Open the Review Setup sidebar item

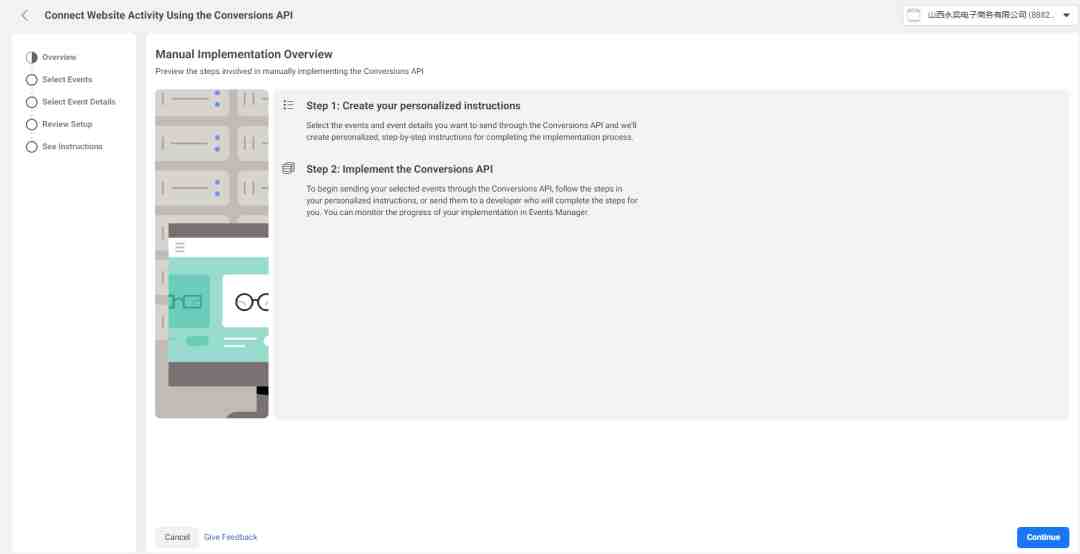pos(67,124)
